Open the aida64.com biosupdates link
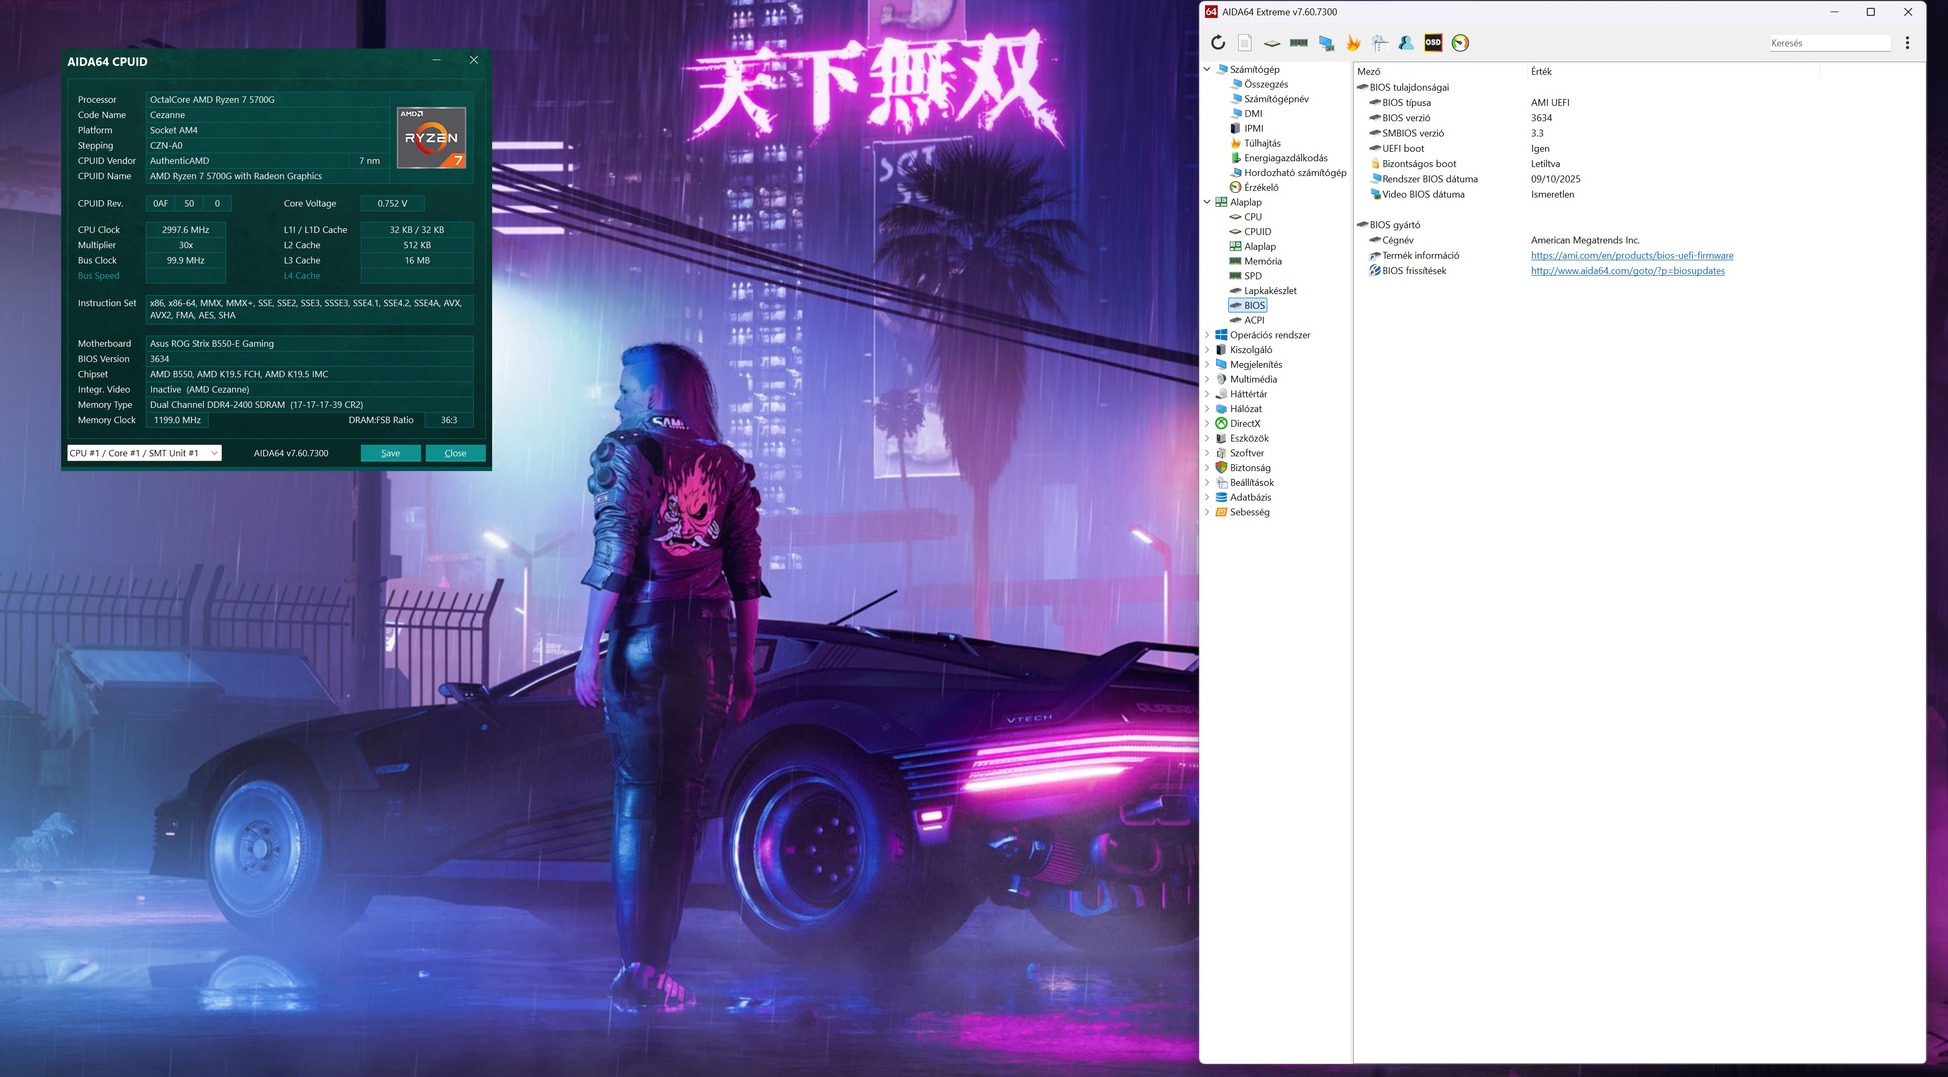This screenshot has height=1077, width=1948. pyautogui.click(x=1628, y=271)
